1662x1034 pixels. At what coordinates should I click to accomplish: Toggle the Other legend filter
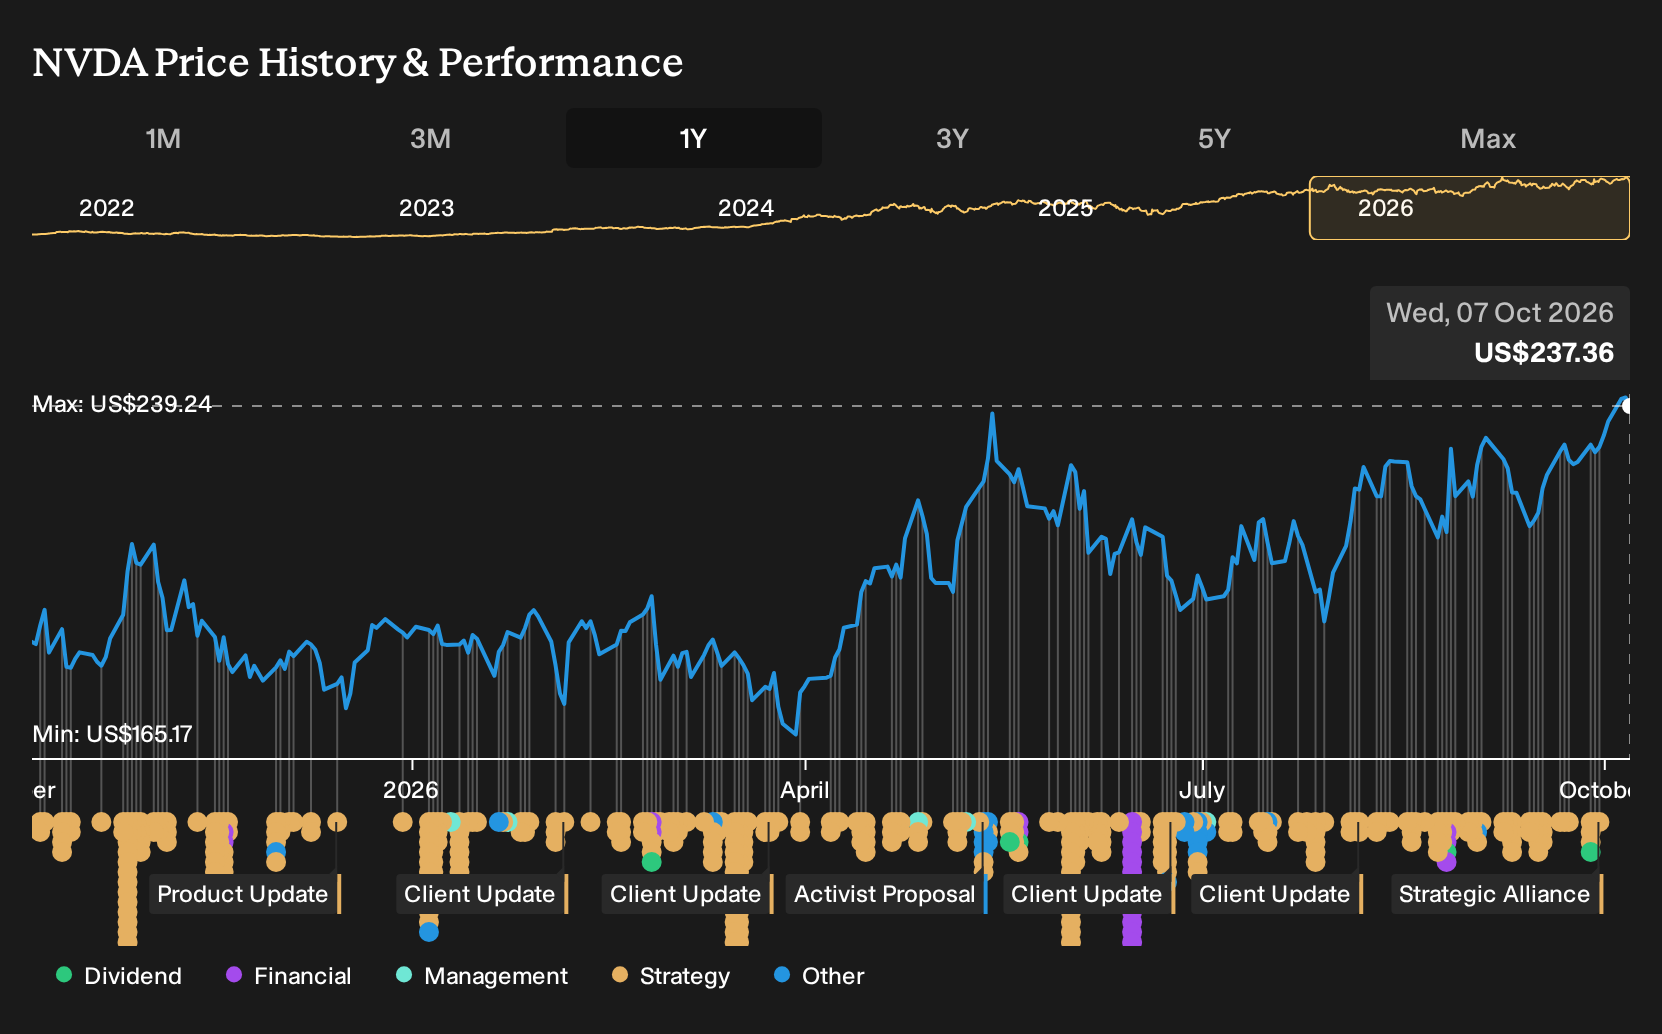[819, 976]
